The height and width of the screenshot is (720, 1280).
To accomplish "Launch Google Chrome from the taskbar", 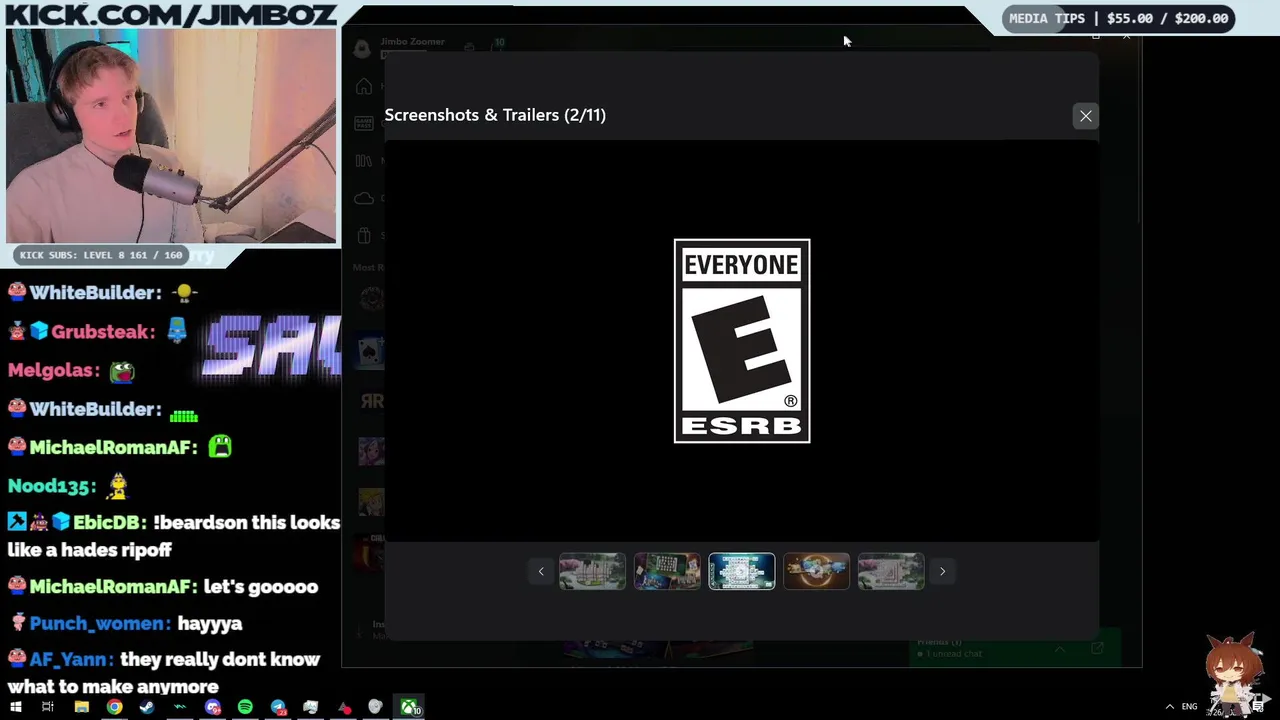I will coord(114,708).
